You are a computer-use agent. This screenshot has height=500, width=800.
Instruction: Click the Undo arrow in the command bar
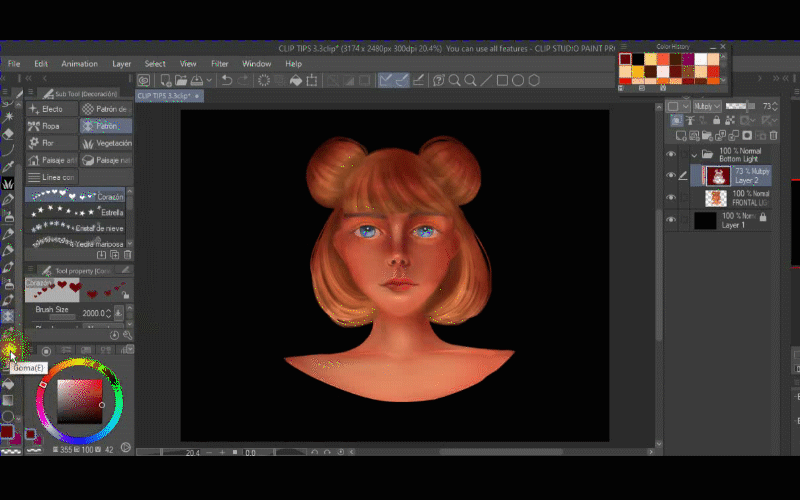tap(227, 80)
